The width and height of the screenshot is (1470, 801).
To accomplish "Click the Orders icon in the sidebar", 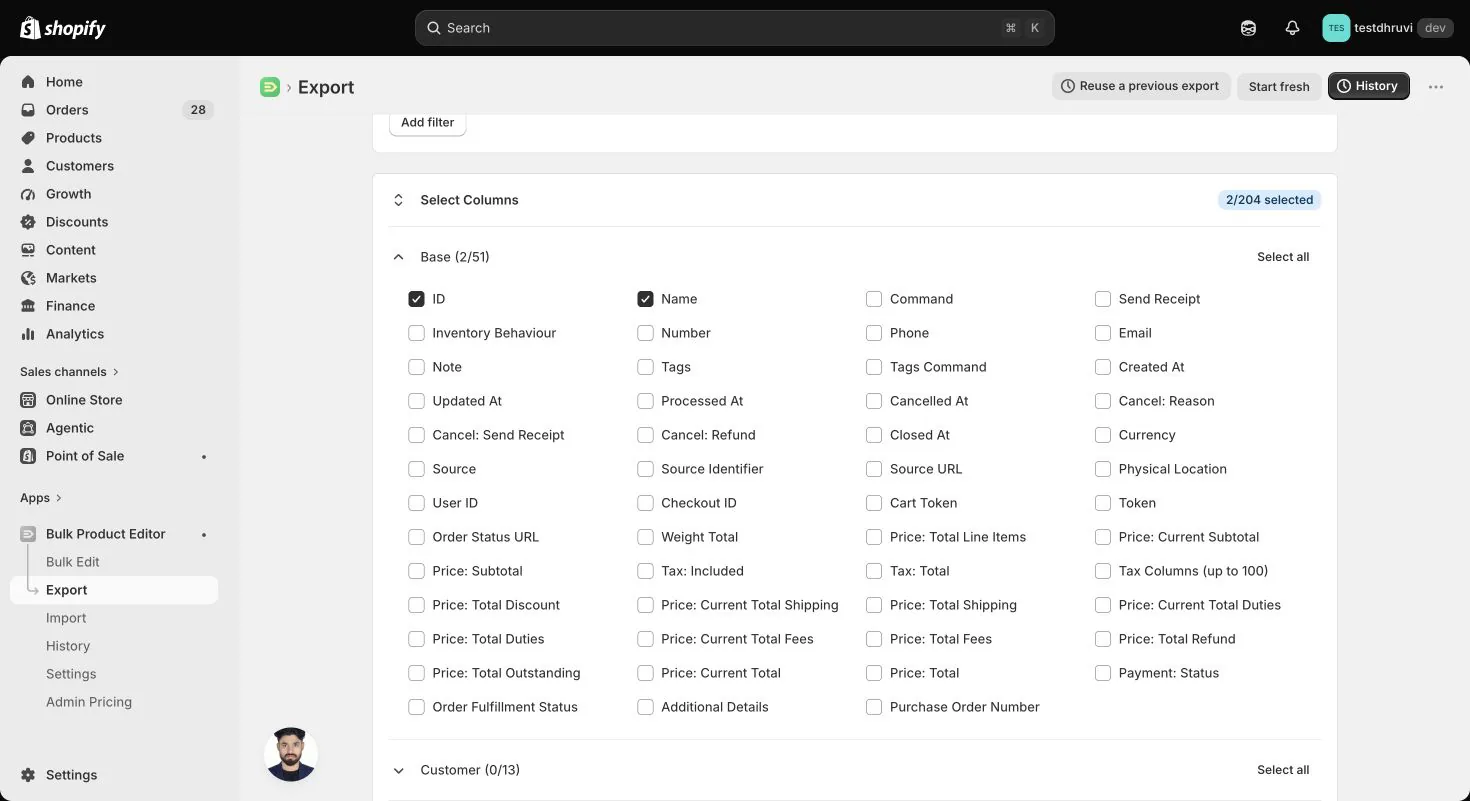I will click(28, 110).
